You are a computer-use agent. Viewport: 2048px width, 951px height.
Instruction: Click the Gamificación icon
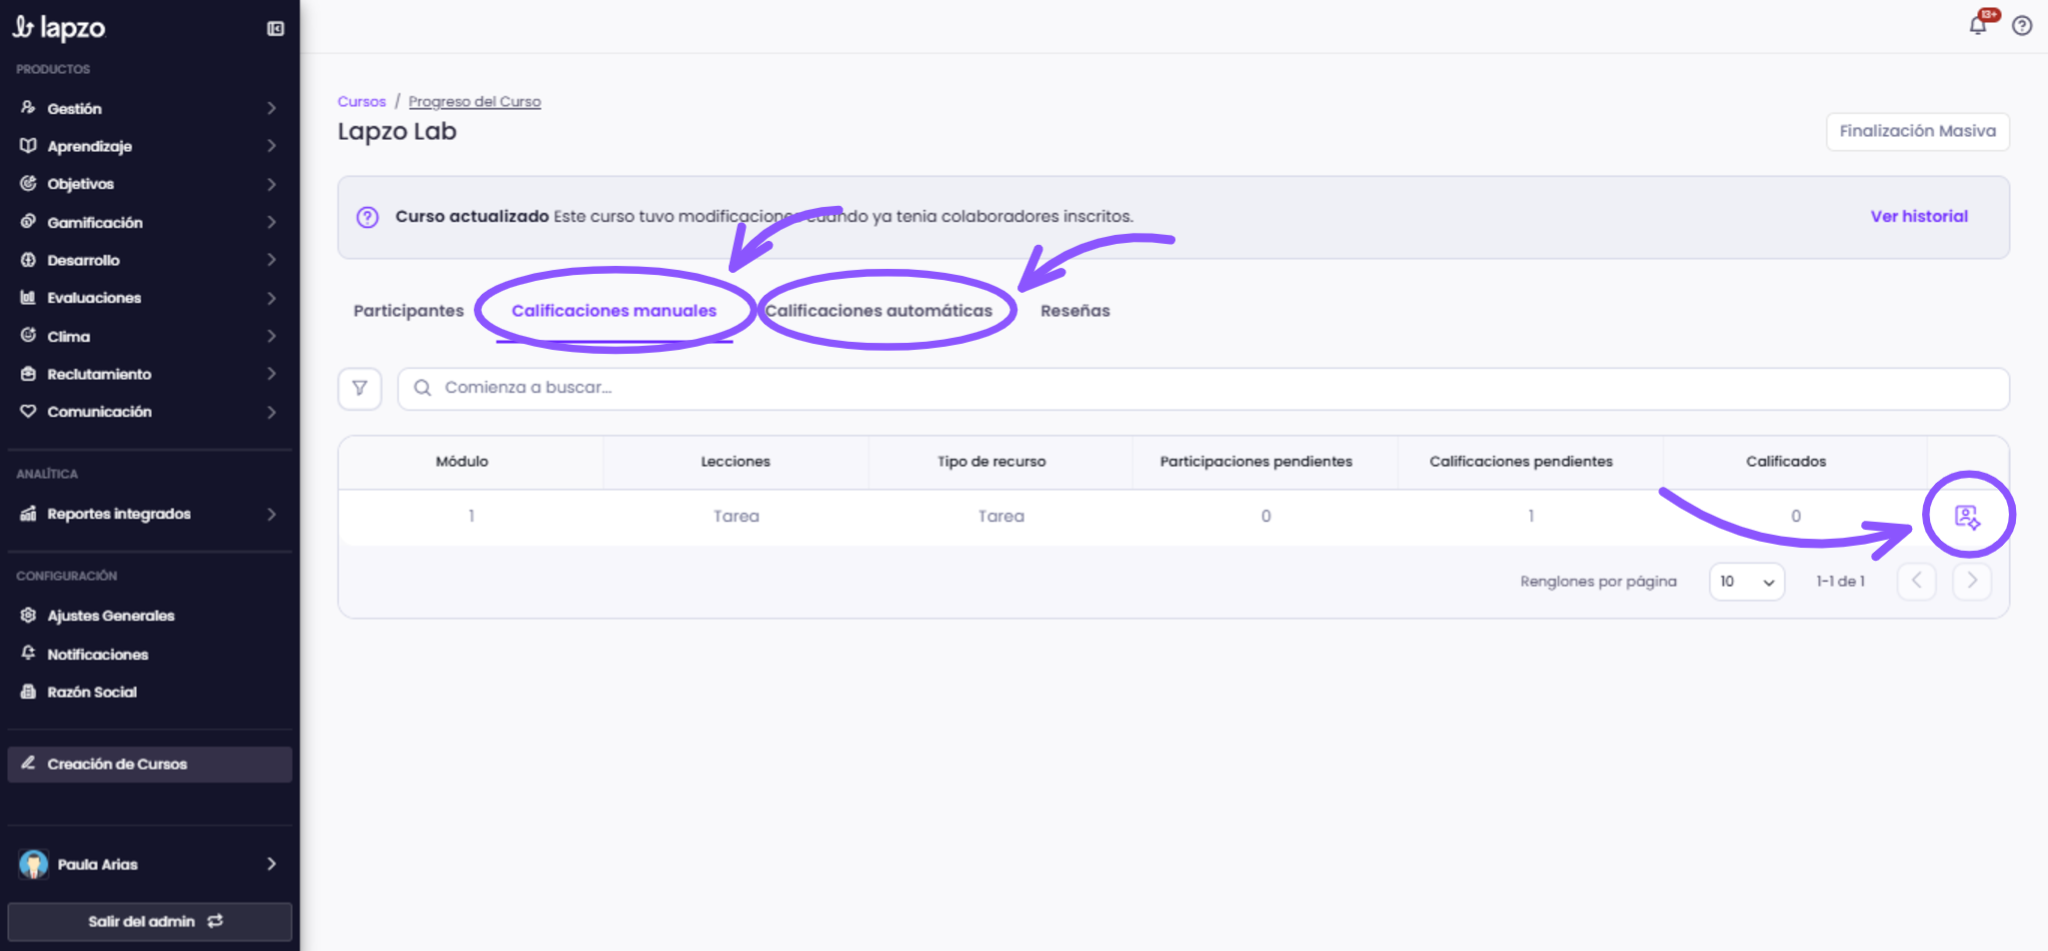(28, 222)
